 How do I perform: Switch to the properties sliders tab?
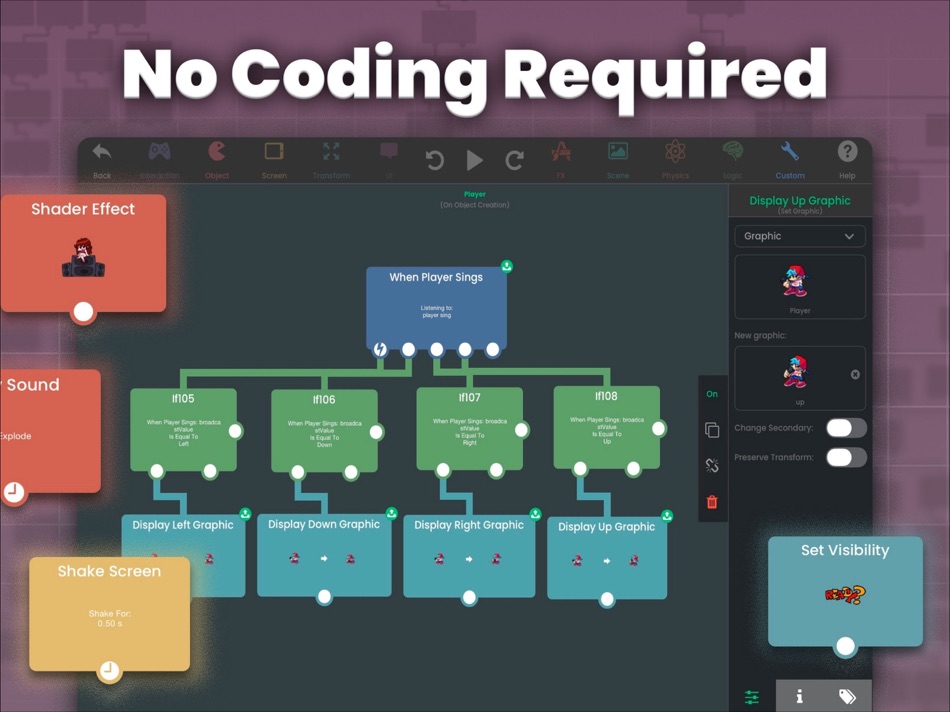[x=752, y=697]
